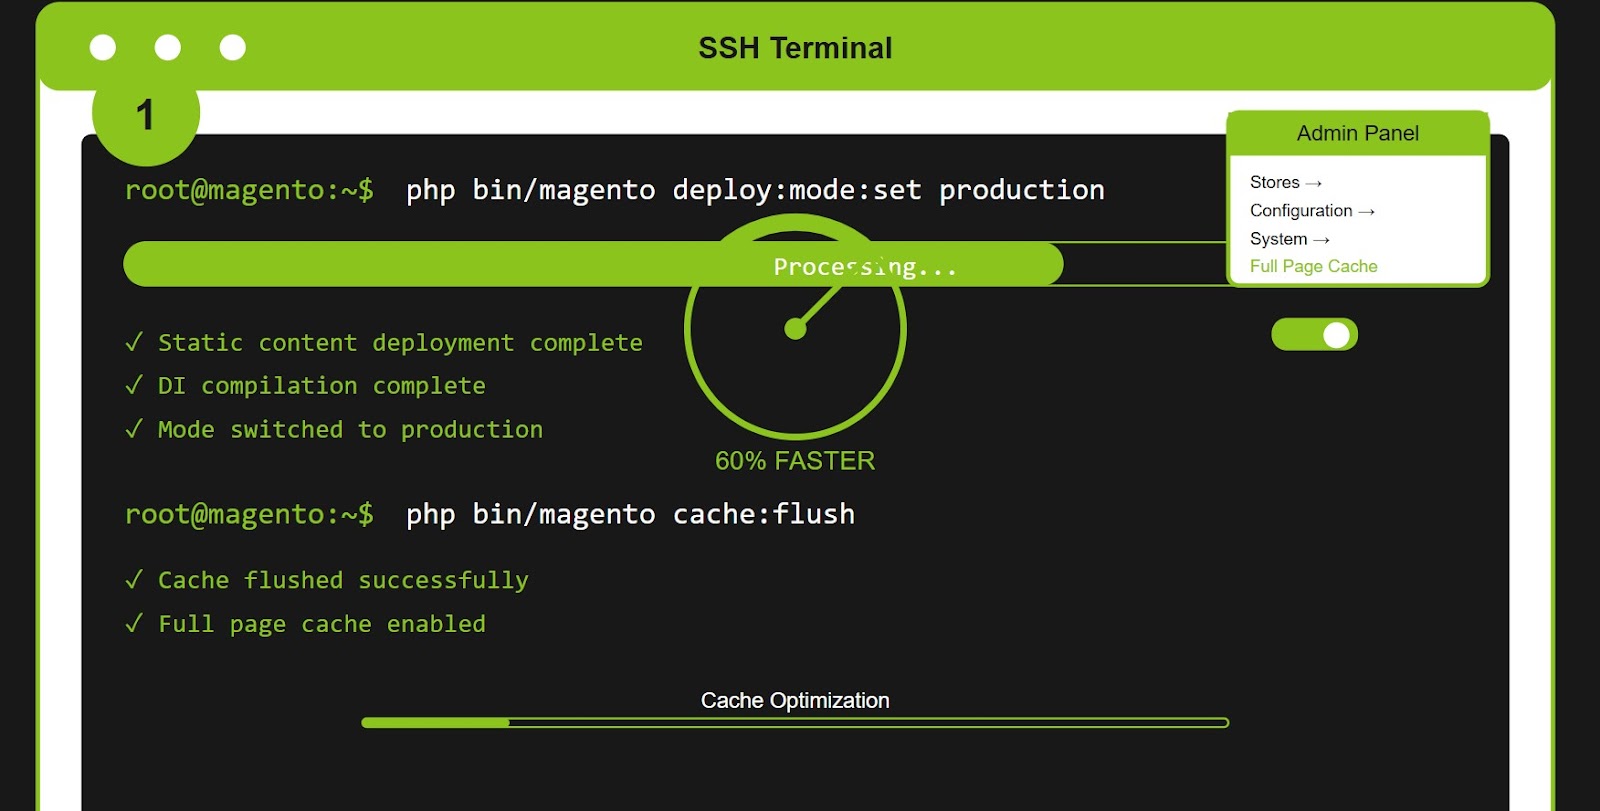1600x811 pixels.
Task: Click the checkmark beside 'DI compilation complete'
Action: coord(134,386)
